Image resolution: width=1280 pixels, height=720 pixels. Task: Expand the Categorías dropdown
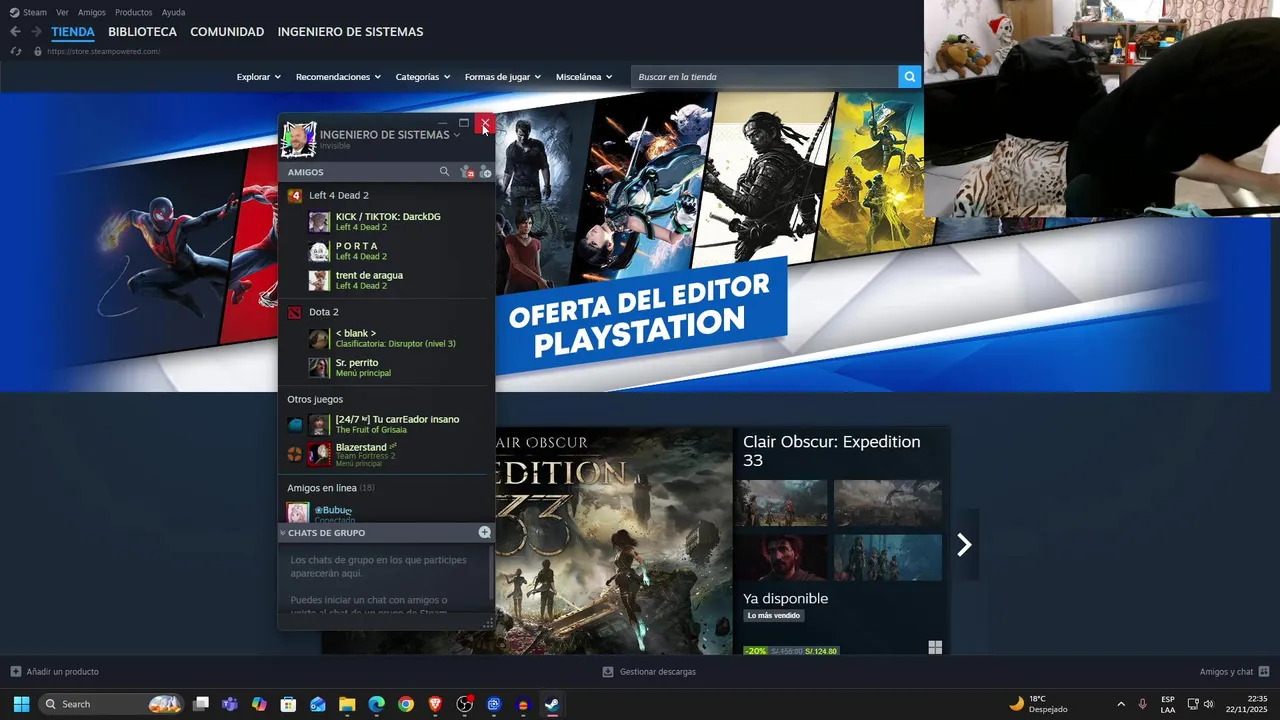(x=422, y=77)
